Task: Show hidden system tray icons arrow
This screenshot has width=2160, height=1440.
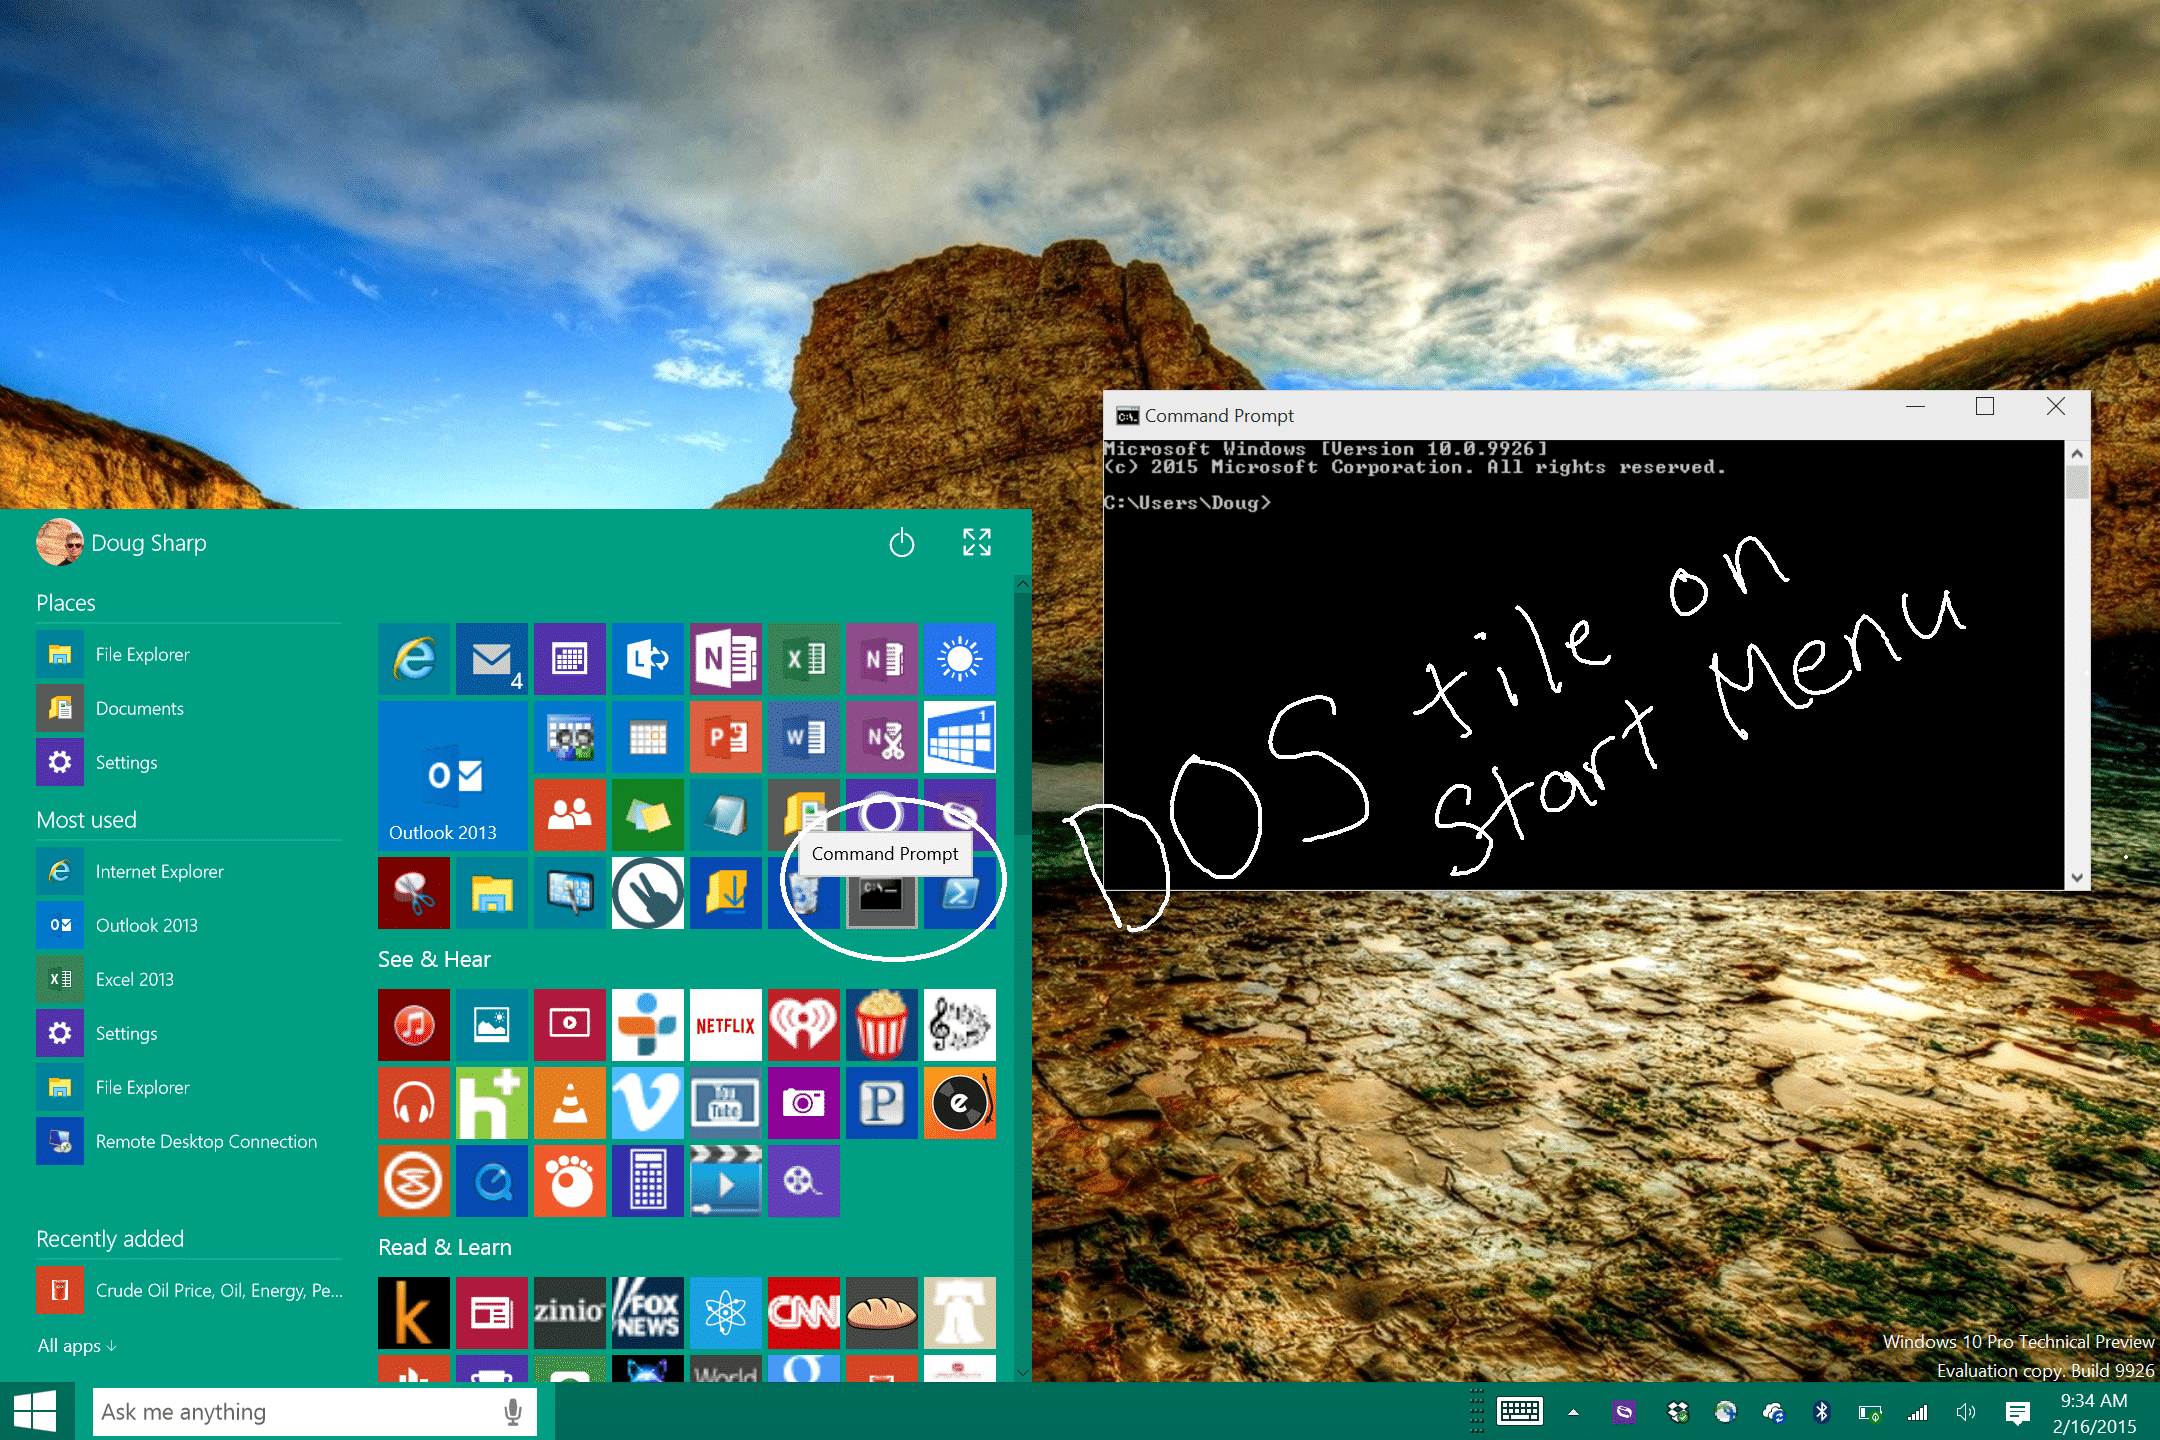Action: pos(1573,1412)
